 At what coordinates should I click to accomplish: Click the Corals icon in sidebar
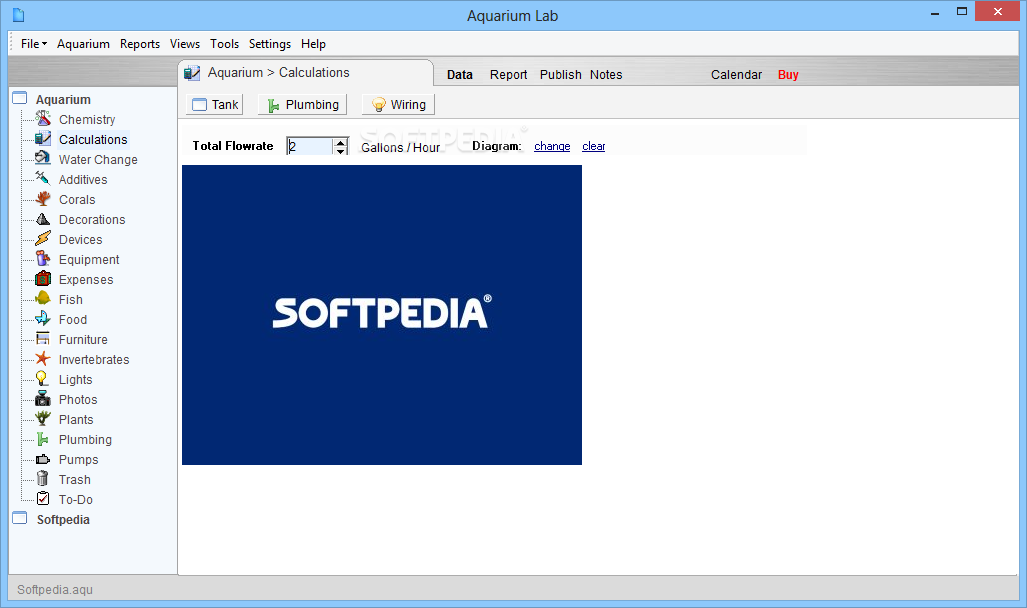43,199
